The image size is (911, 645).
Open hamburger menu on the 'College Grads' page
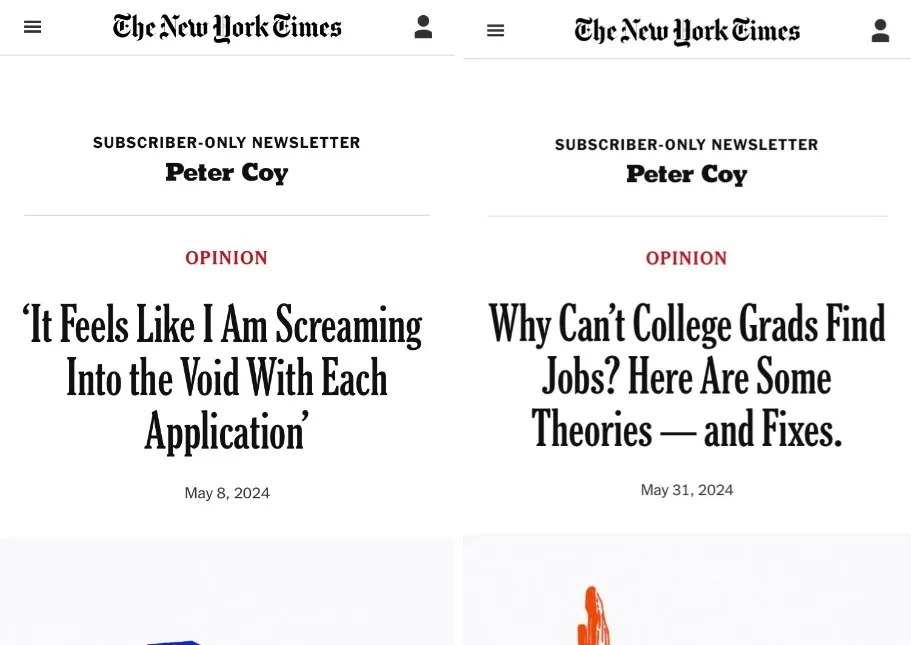[x=495, y=31]
